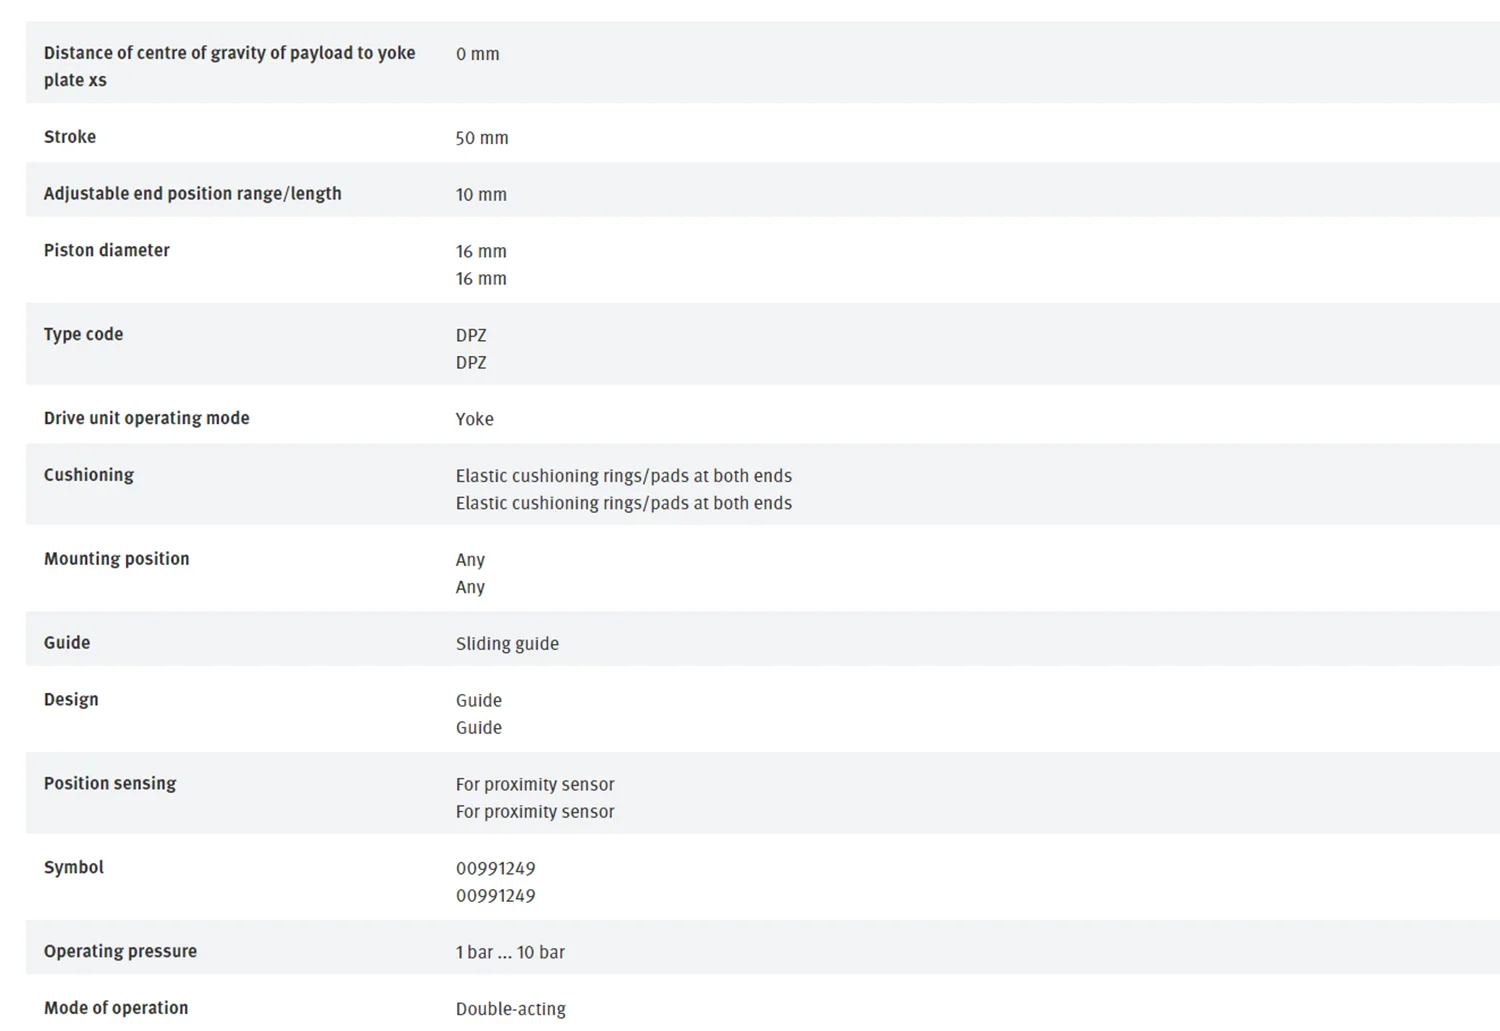Click the Stroke row label
This screenshot has height=1031, width=1500.
70,137
